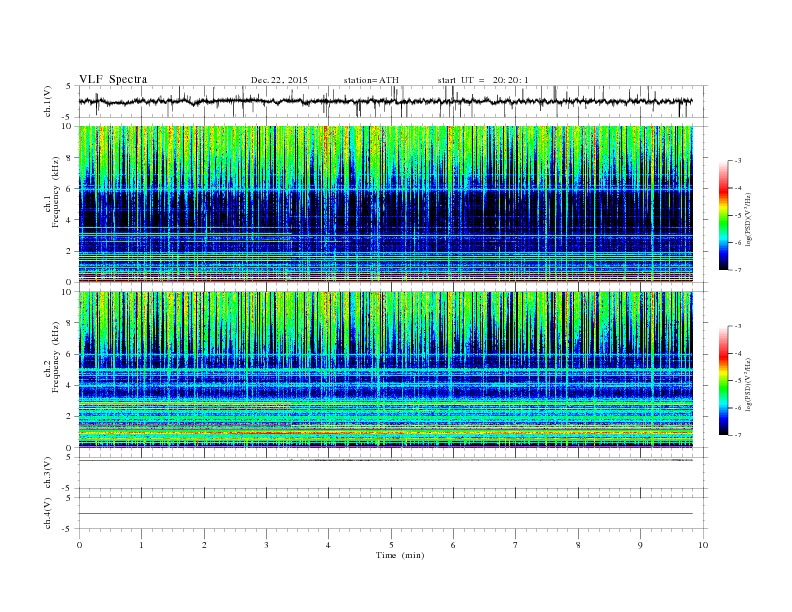This screenshot has height=612, width=792.
Task: Click the ch.1 spectrogram color scale bar
Action: pos(724,216)
